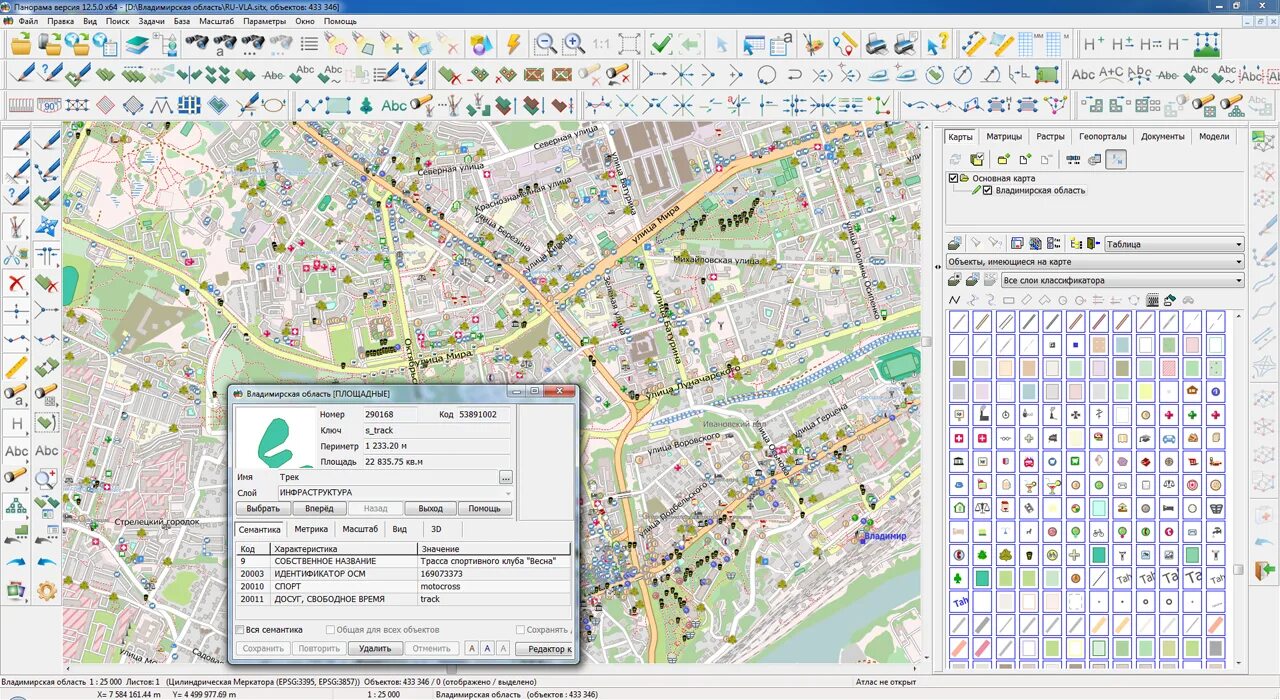
Task: Enable the 'Вся семантика' checkbox
Action: click(240, 630)
